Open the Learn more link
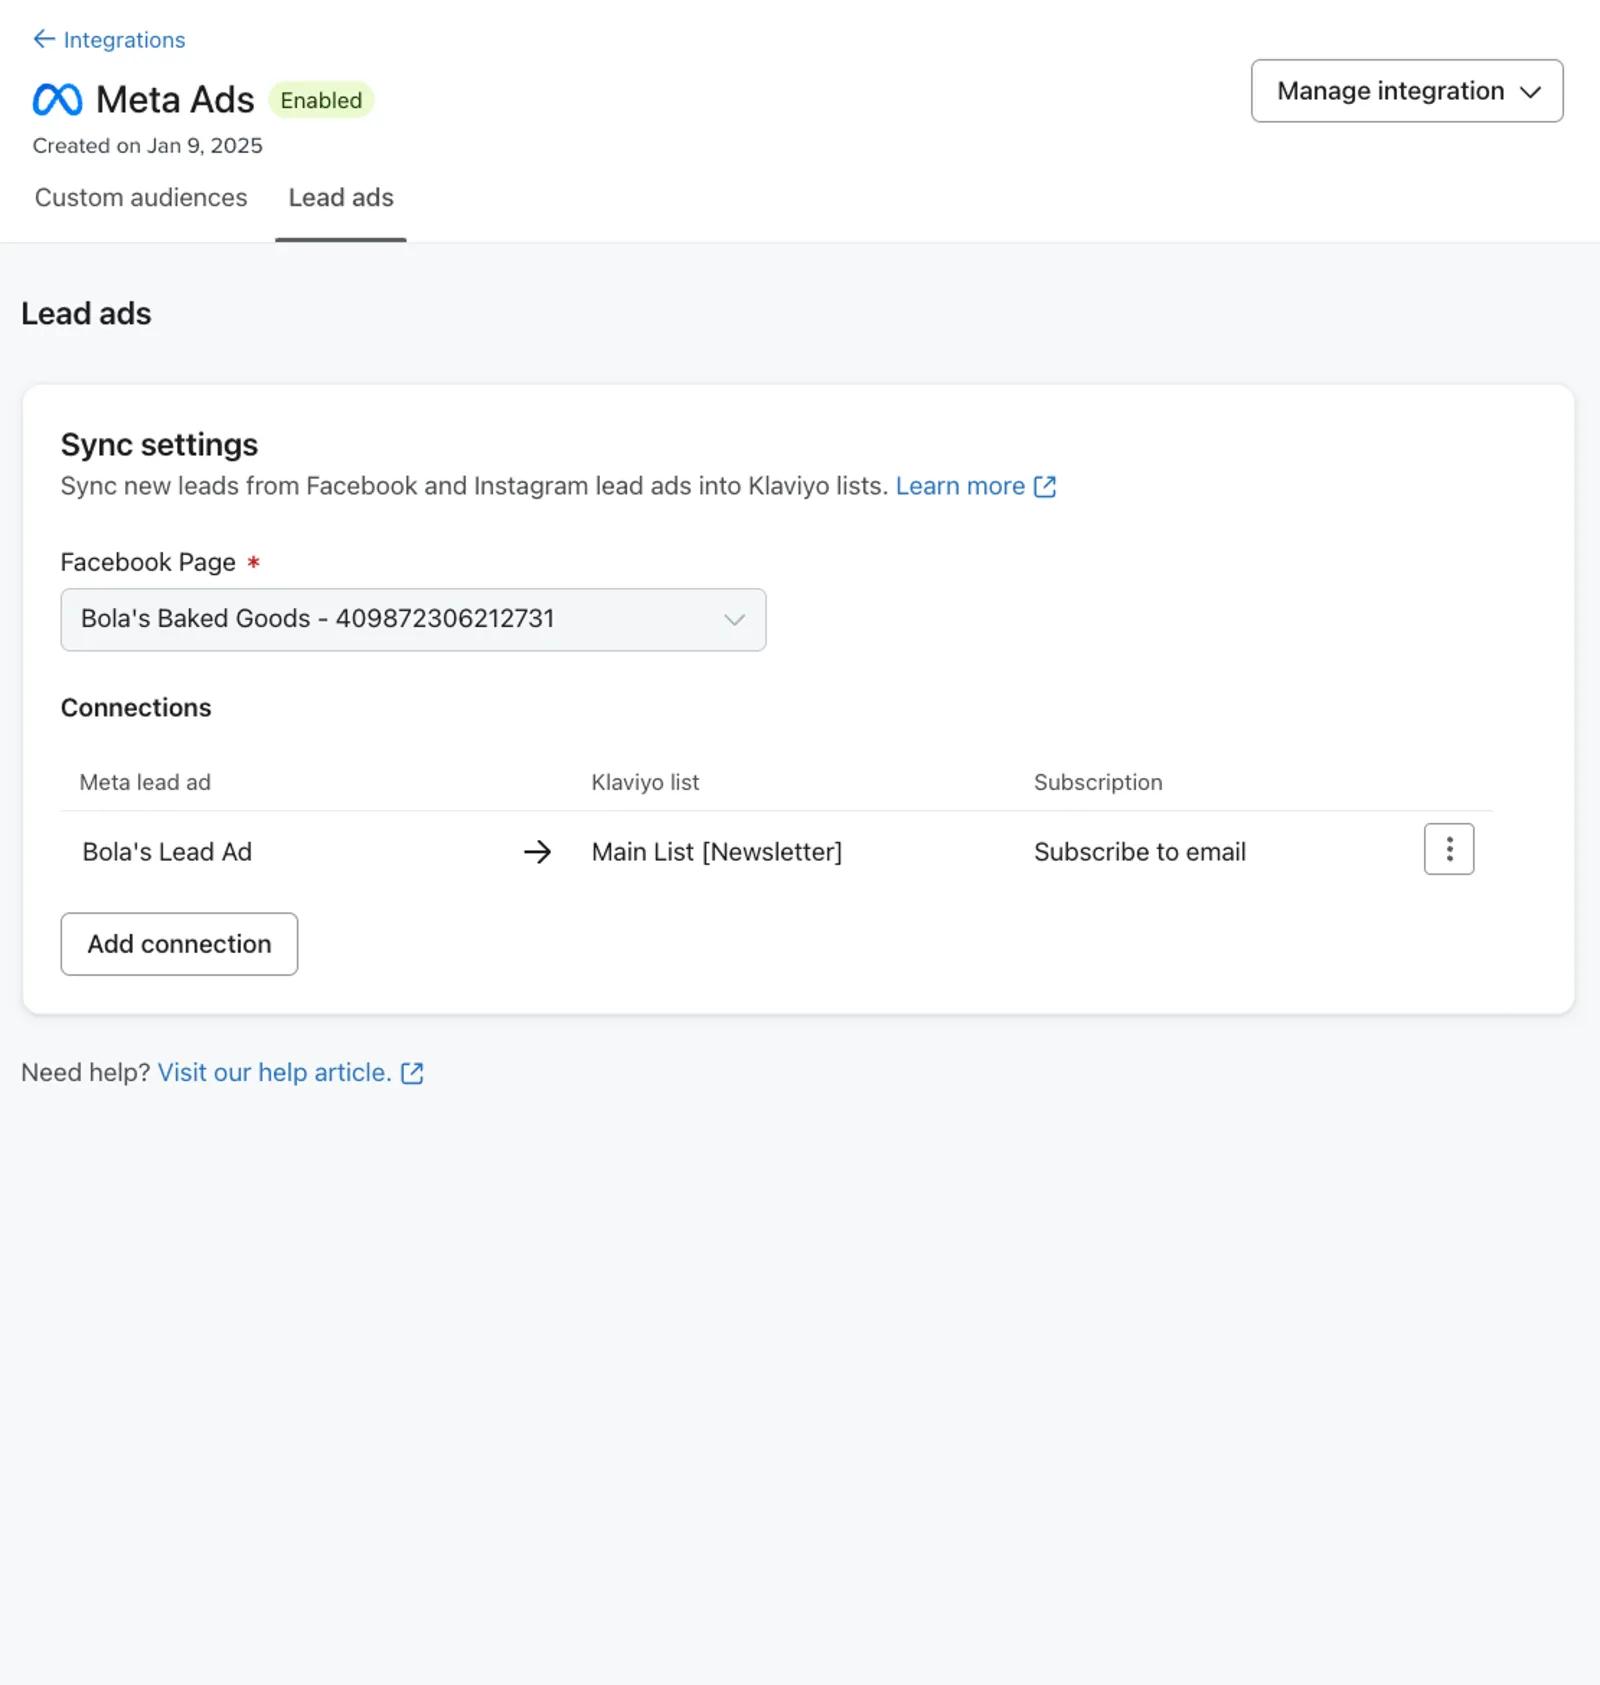The height and width of the screenshot is (1685, 1600). (x=960, y=486)
